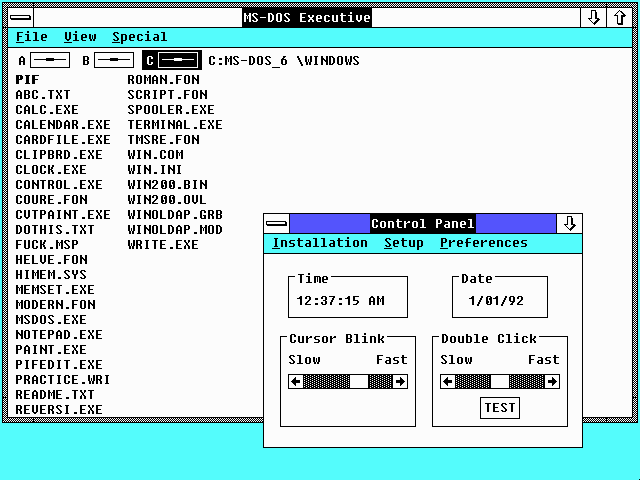The image size is (640, 480).
Task: Select SCRIPT.FON in the file list
Action: (x=167, y=95)
